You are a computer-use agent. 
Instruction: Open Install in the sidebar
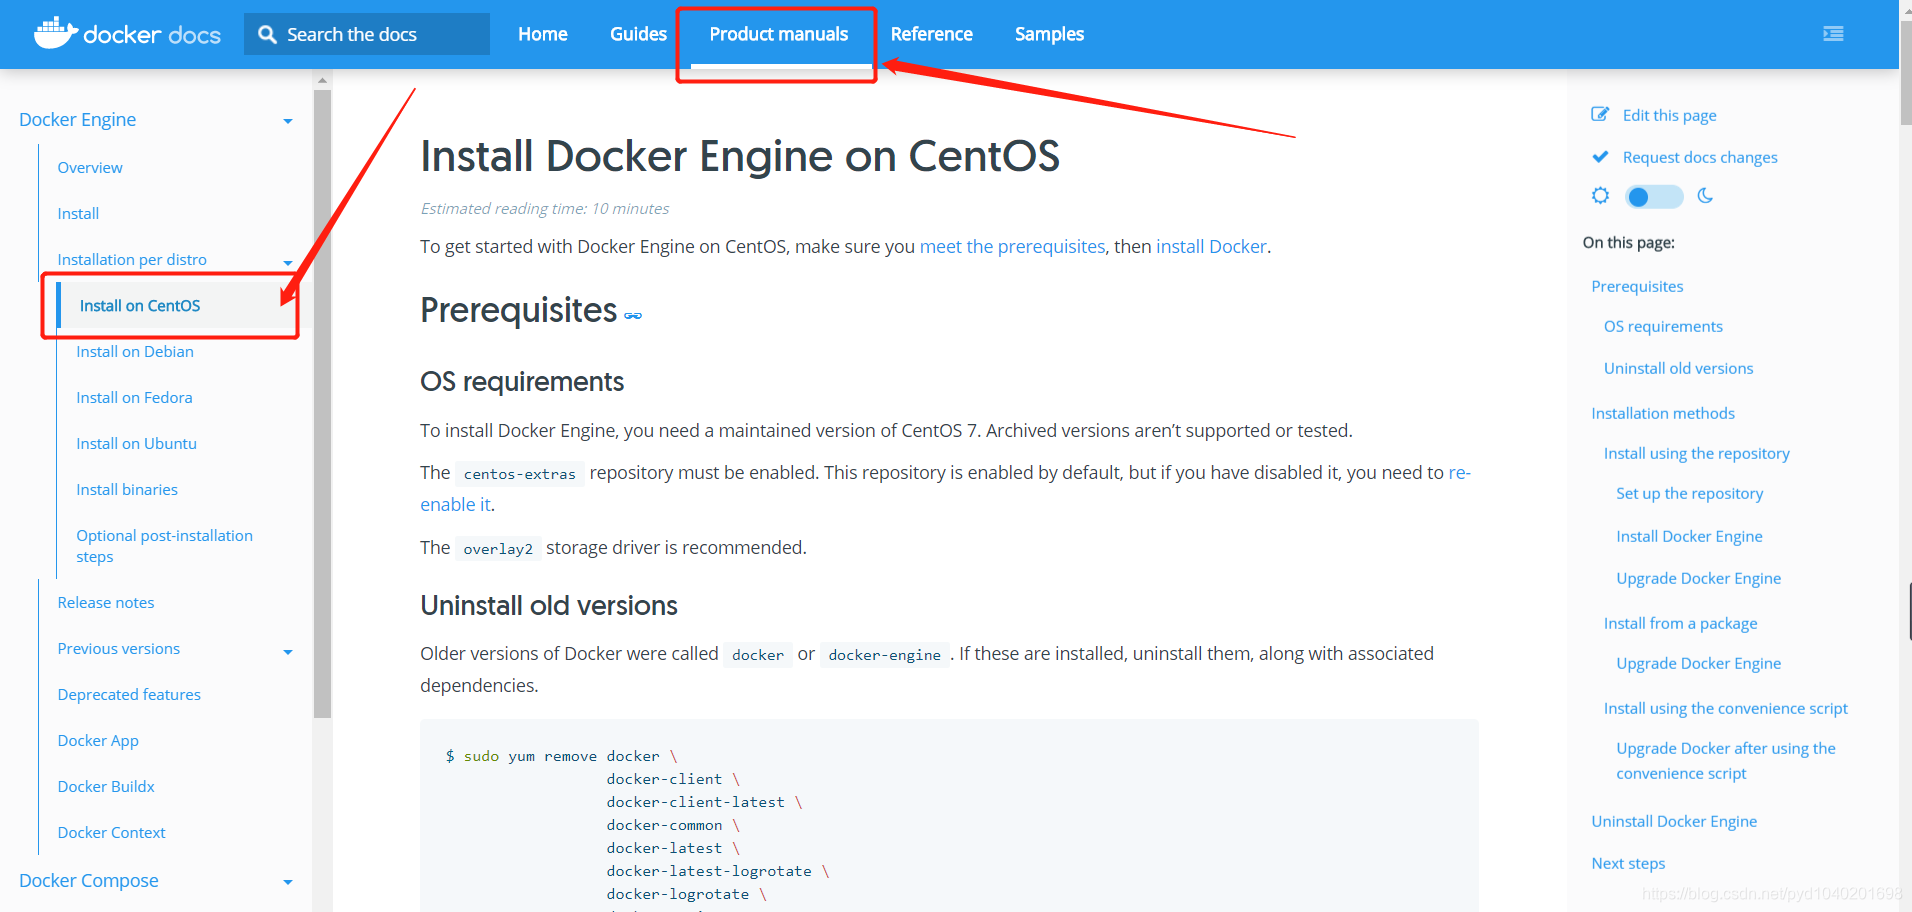pyautogui.click(x=78, y=213)
